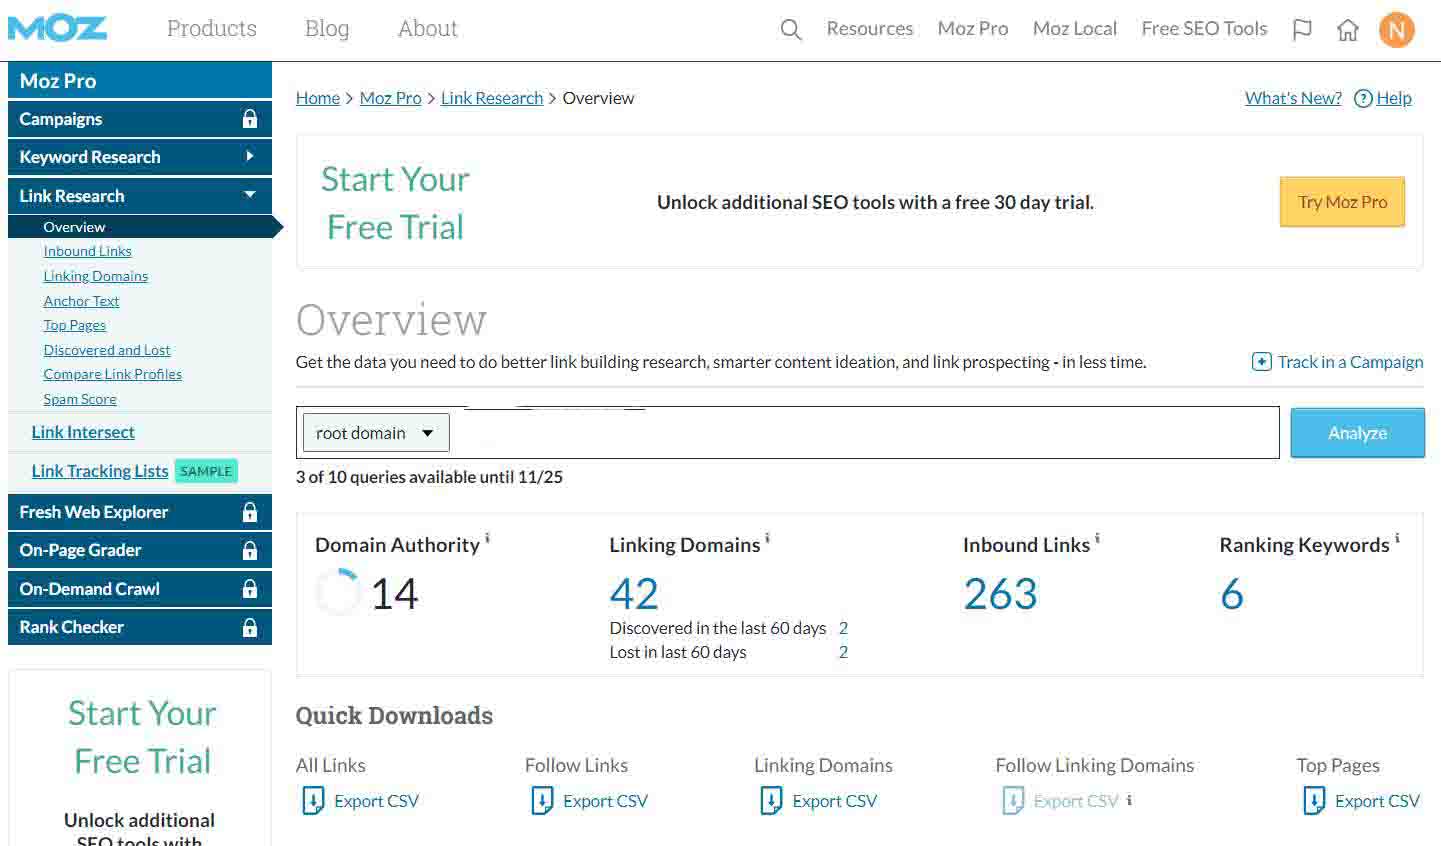Viewport: 1441px width, 846px height.
Task: Open the user avatar menu labeled N
Action: 1397,30
